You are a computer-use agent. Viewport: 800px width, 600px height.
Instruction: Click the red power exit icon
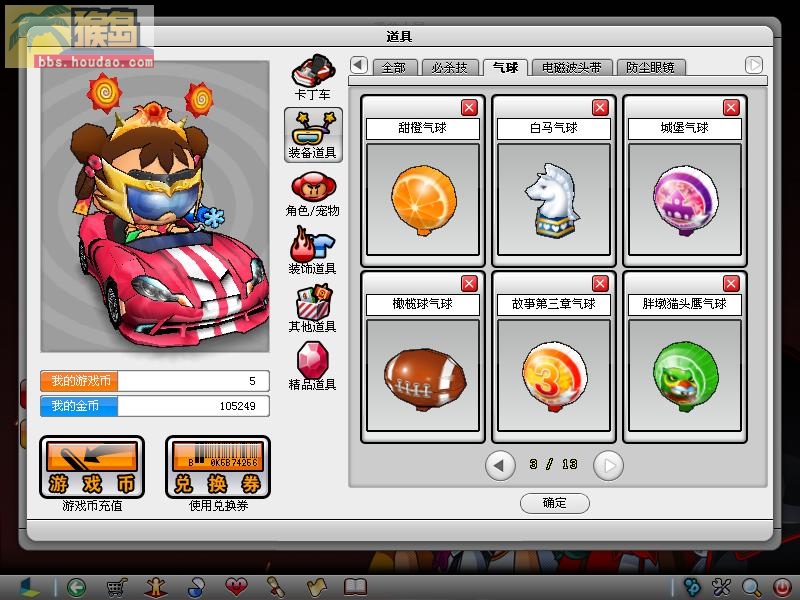[x=782, y=587]
